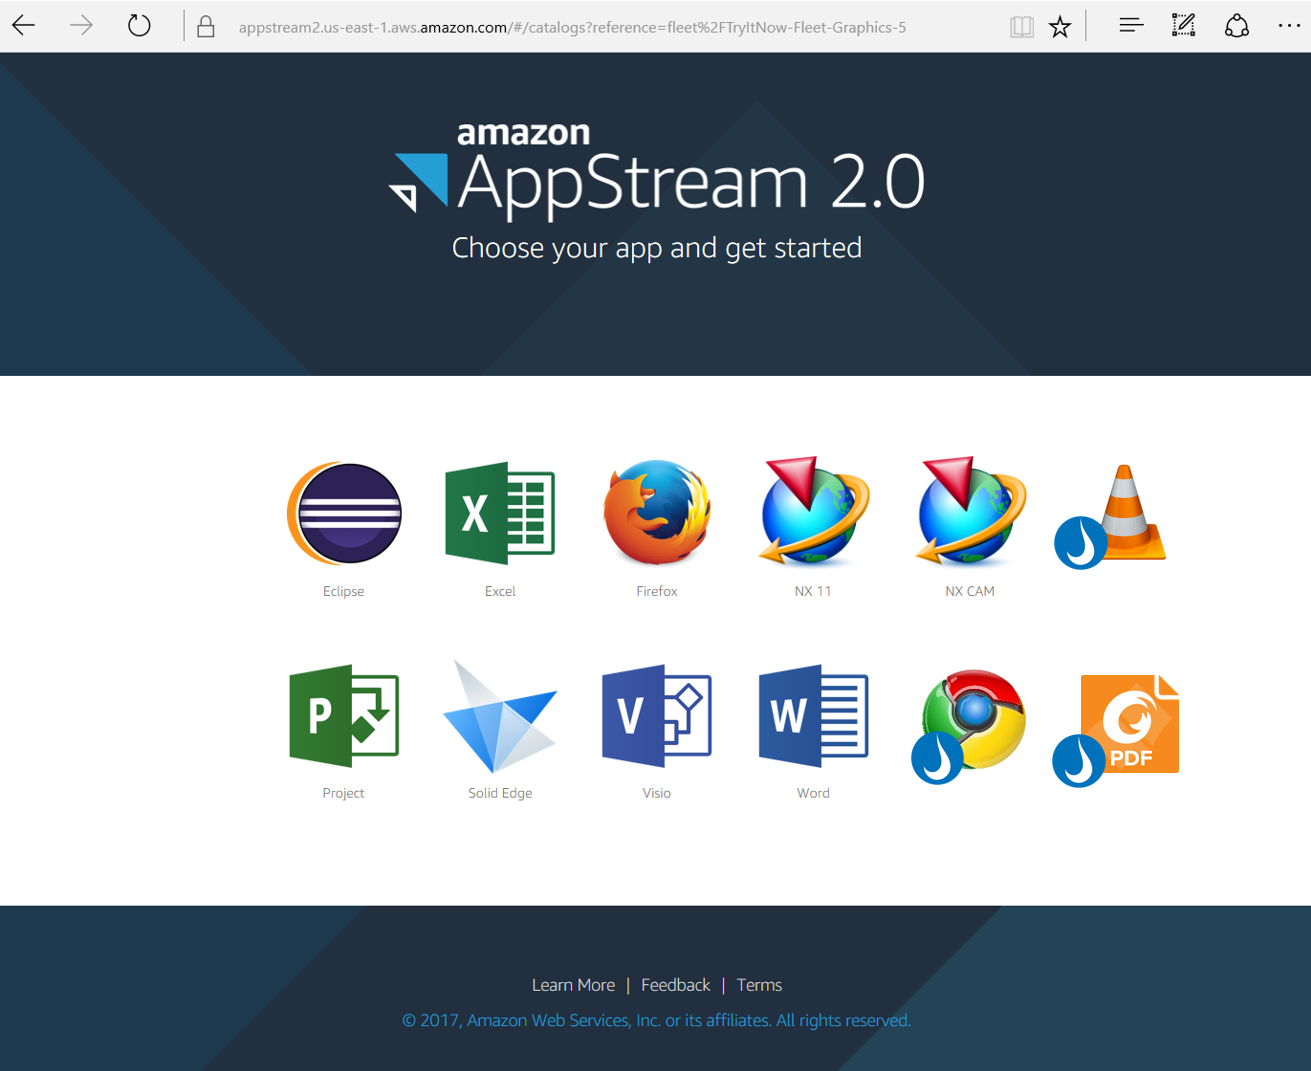Open reading view book icon

1021,27
